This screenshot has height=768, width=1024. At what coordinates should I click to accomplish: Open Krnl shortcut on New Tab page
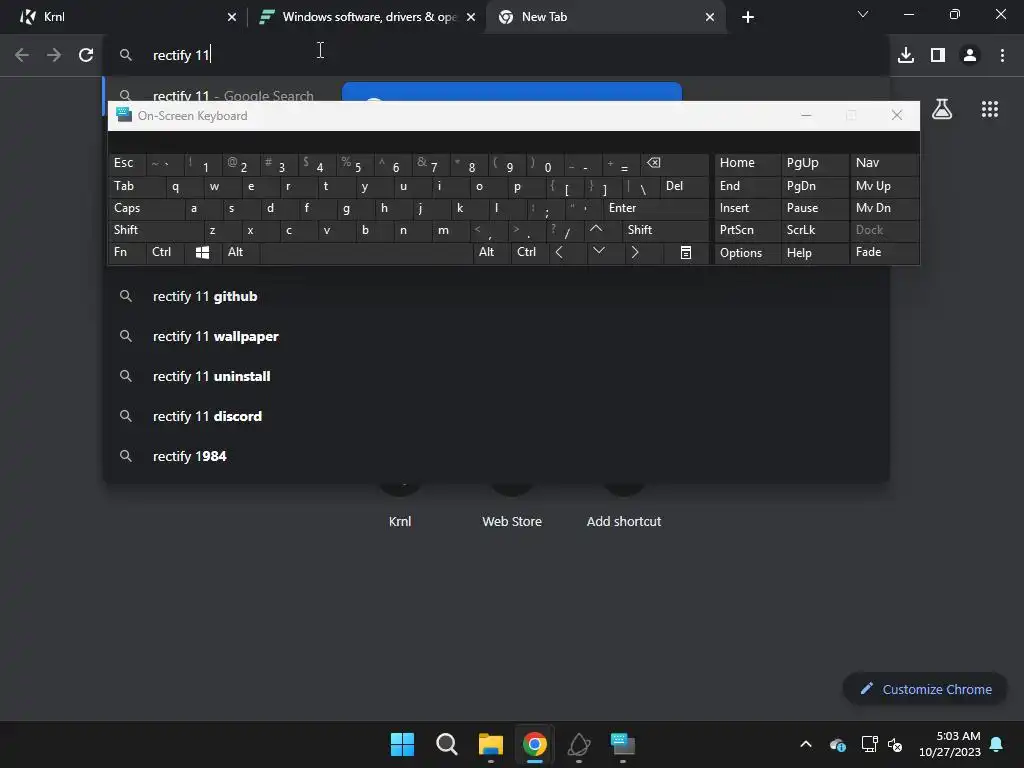(x=400, y=521)
